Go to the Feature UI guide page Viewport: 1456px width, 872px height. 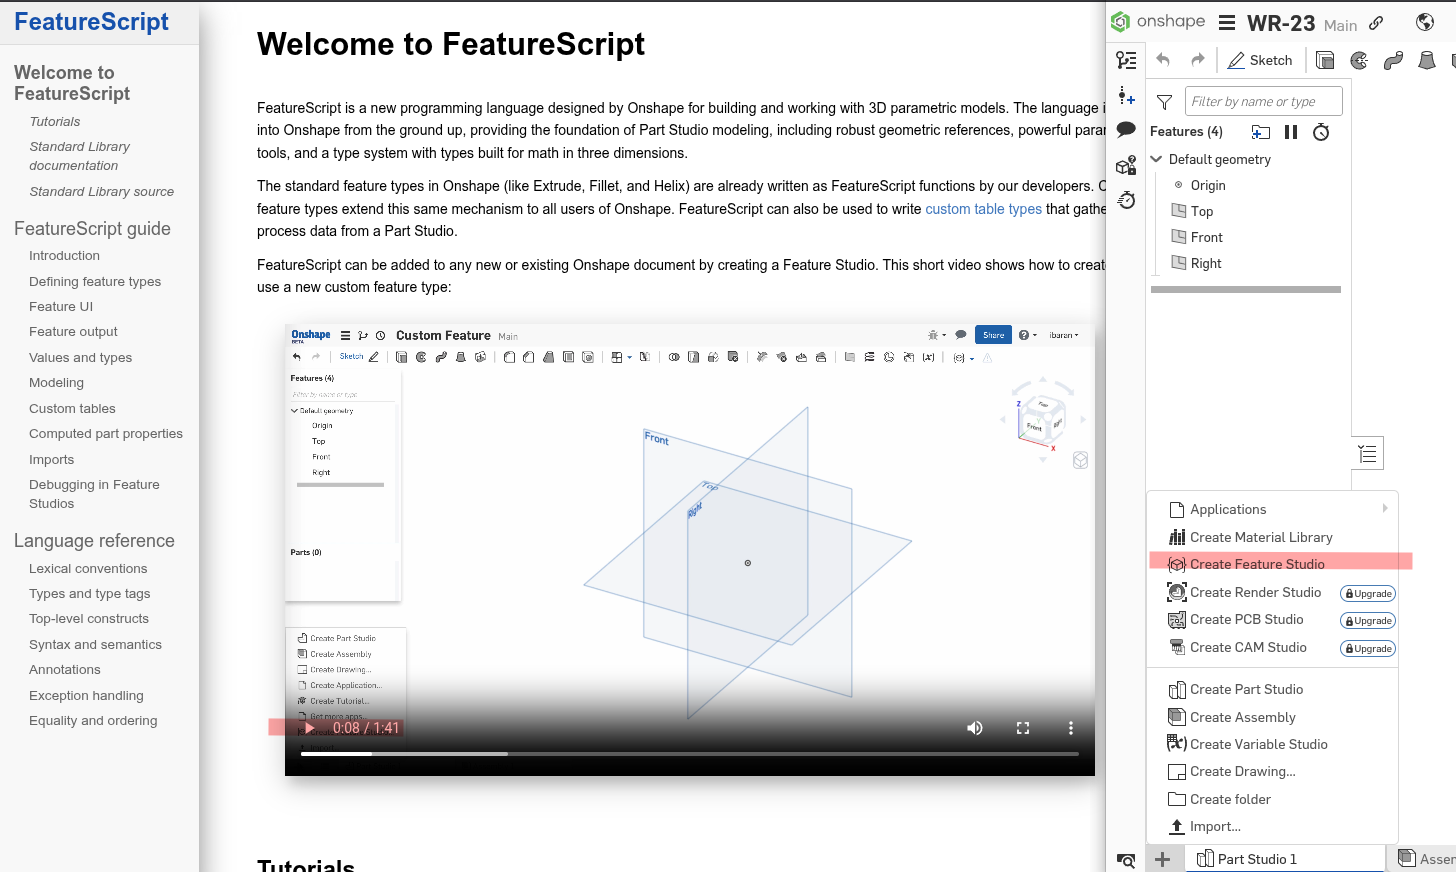click(61, 306)
